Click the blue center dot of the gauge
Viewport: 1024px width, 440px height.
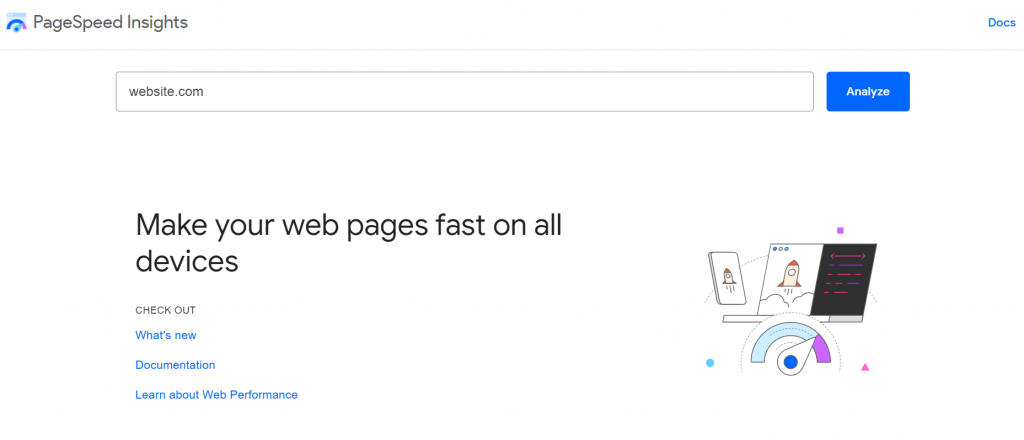(x=790, y=361)
